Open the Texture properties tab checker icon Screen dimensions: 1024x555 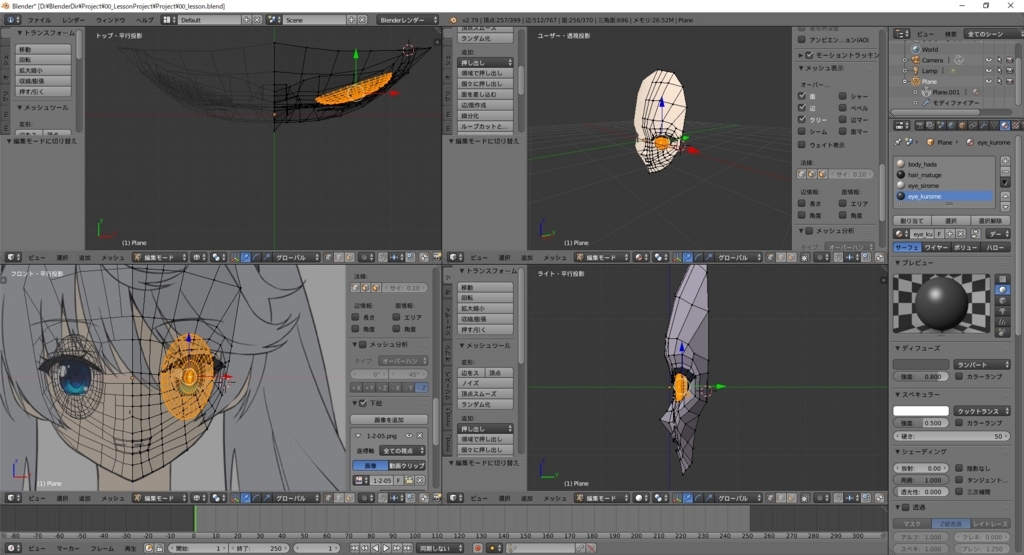[1016, 125]
